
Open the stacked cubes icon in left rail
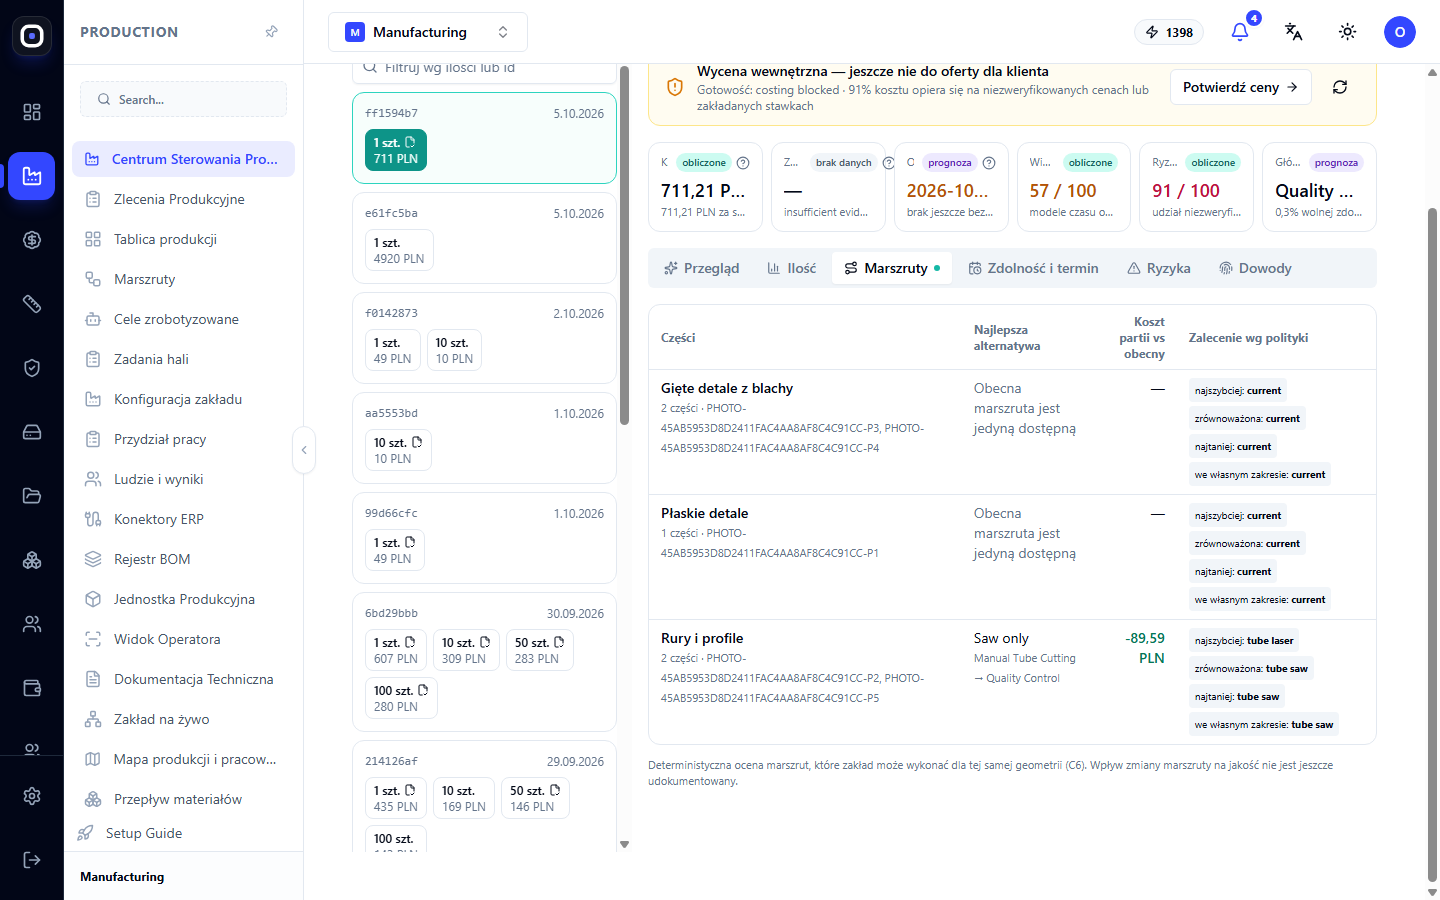tap(32, 560)
